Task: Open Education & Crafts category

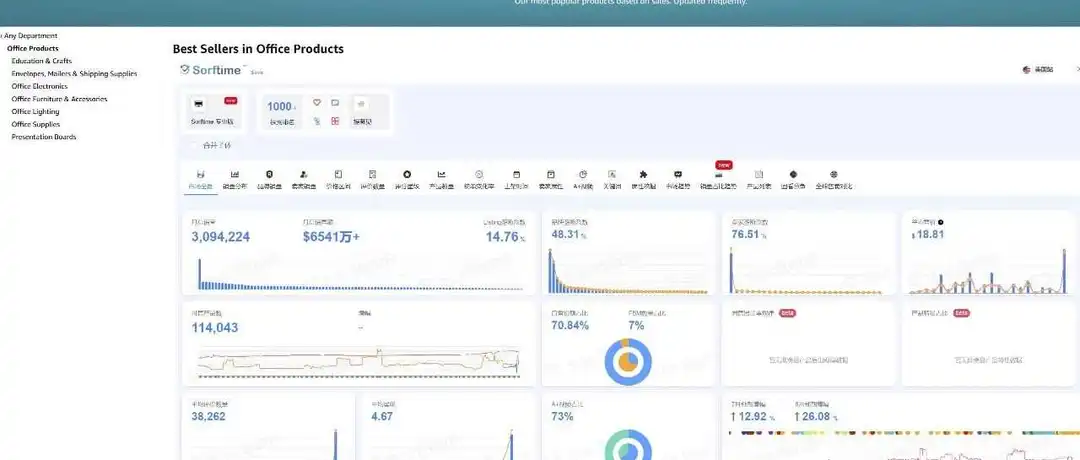Action: [41, 61]
